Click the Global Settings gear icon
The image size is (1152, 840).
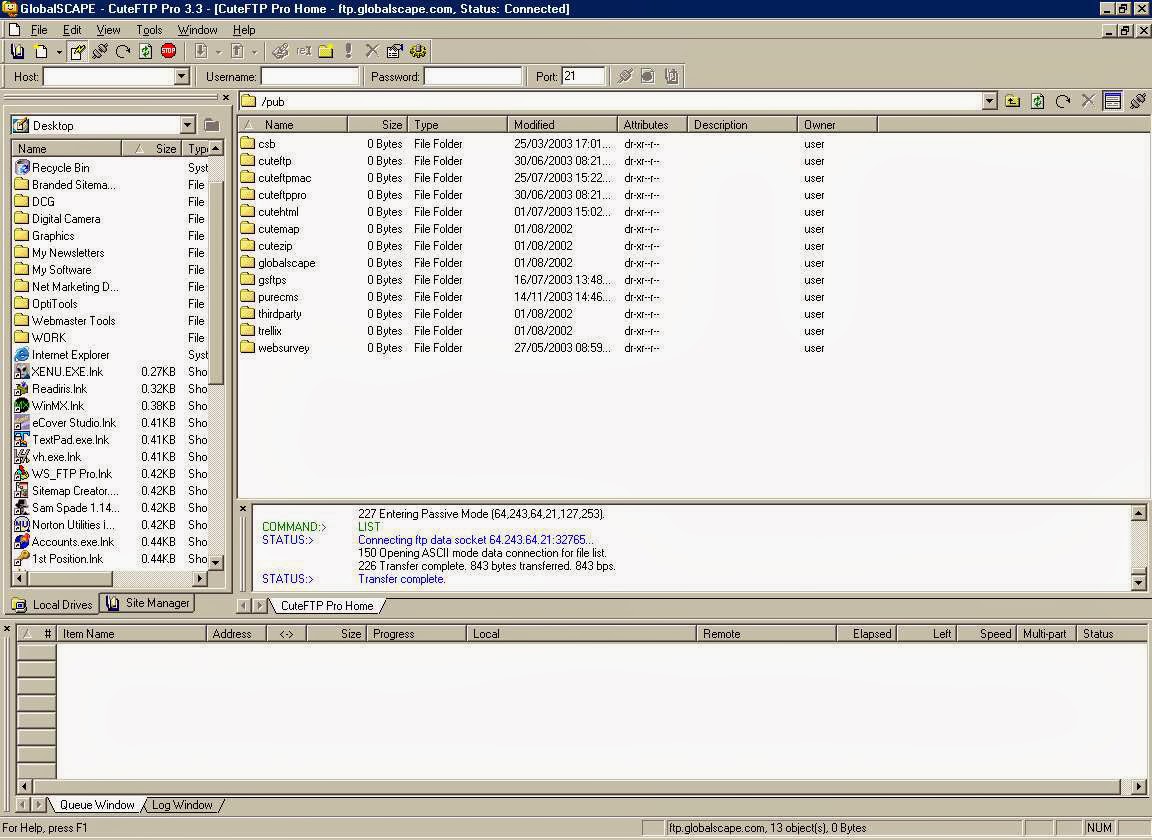click(418, 51)
